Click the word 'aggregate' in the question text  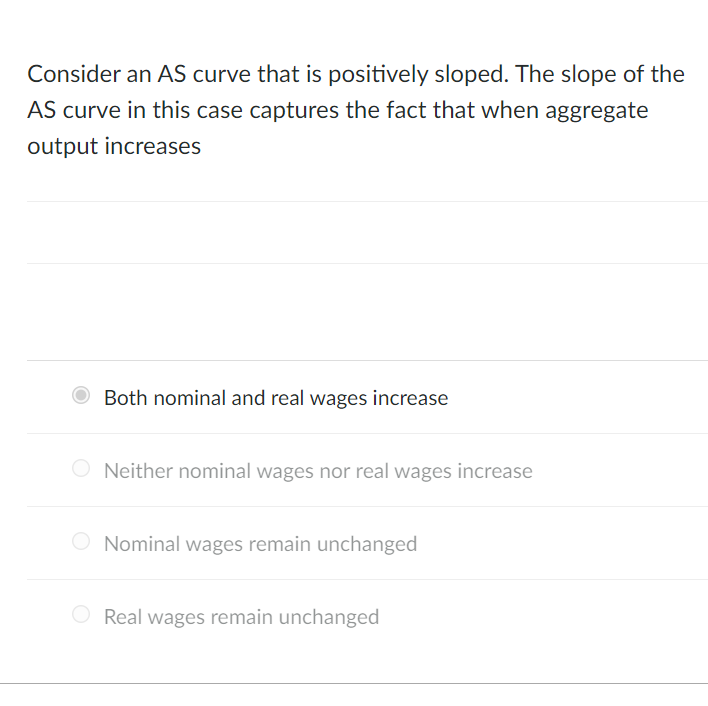(x=597, y=111)
